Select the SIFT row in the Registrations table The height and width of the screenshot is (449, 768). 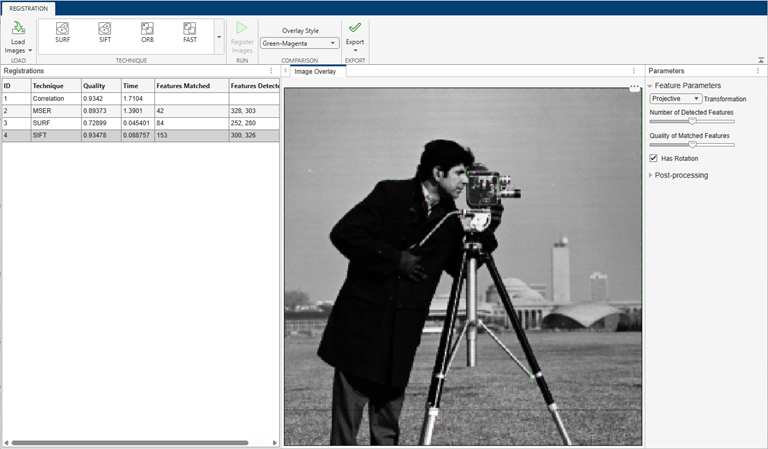(141, 135)
